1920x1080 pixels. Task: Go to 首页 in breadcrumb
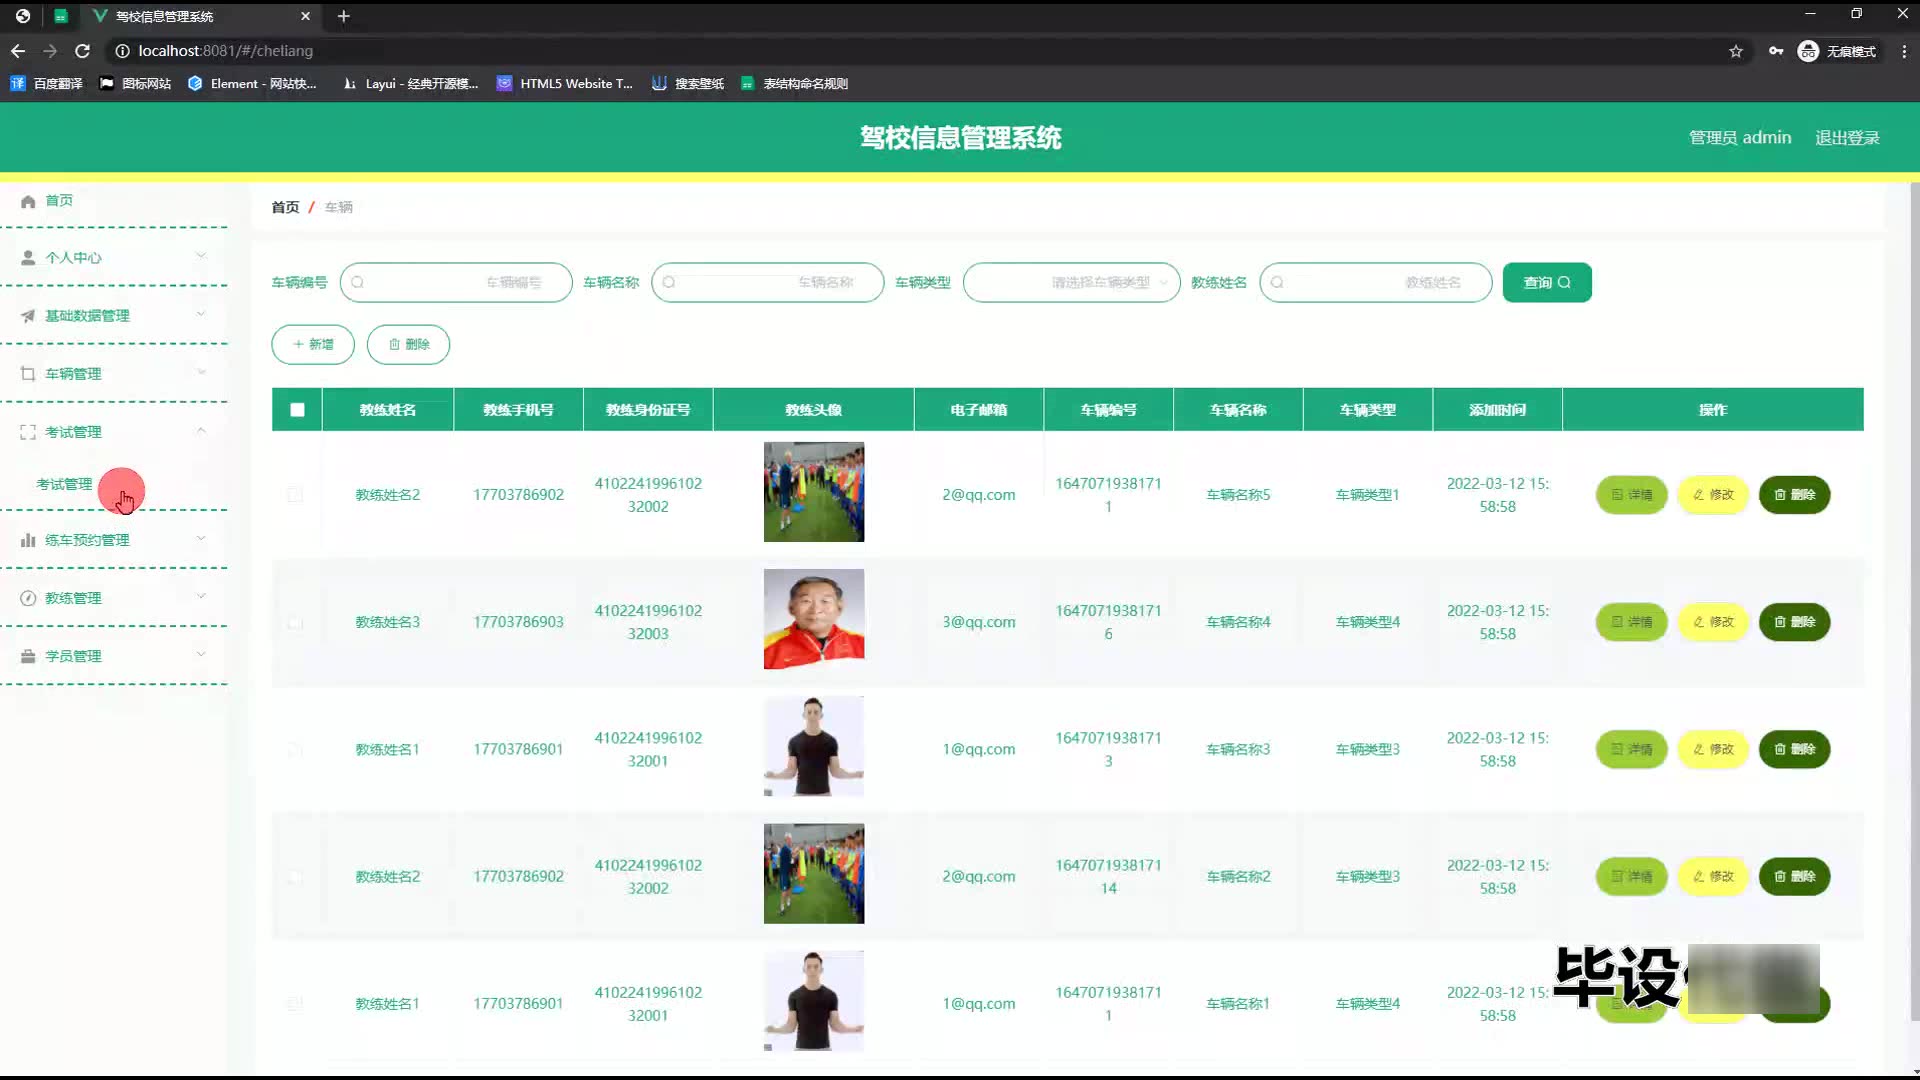click(x=285, y=207)
